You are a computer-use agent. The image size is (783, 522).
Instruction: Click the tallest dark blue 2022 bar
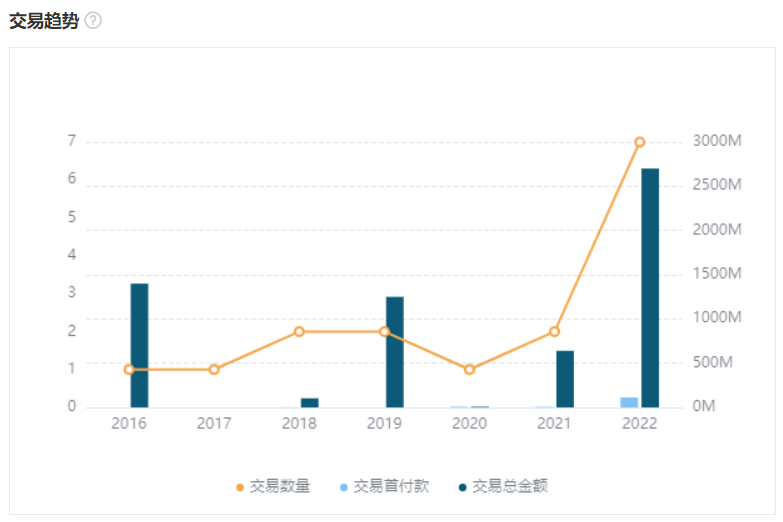(650, 288)
